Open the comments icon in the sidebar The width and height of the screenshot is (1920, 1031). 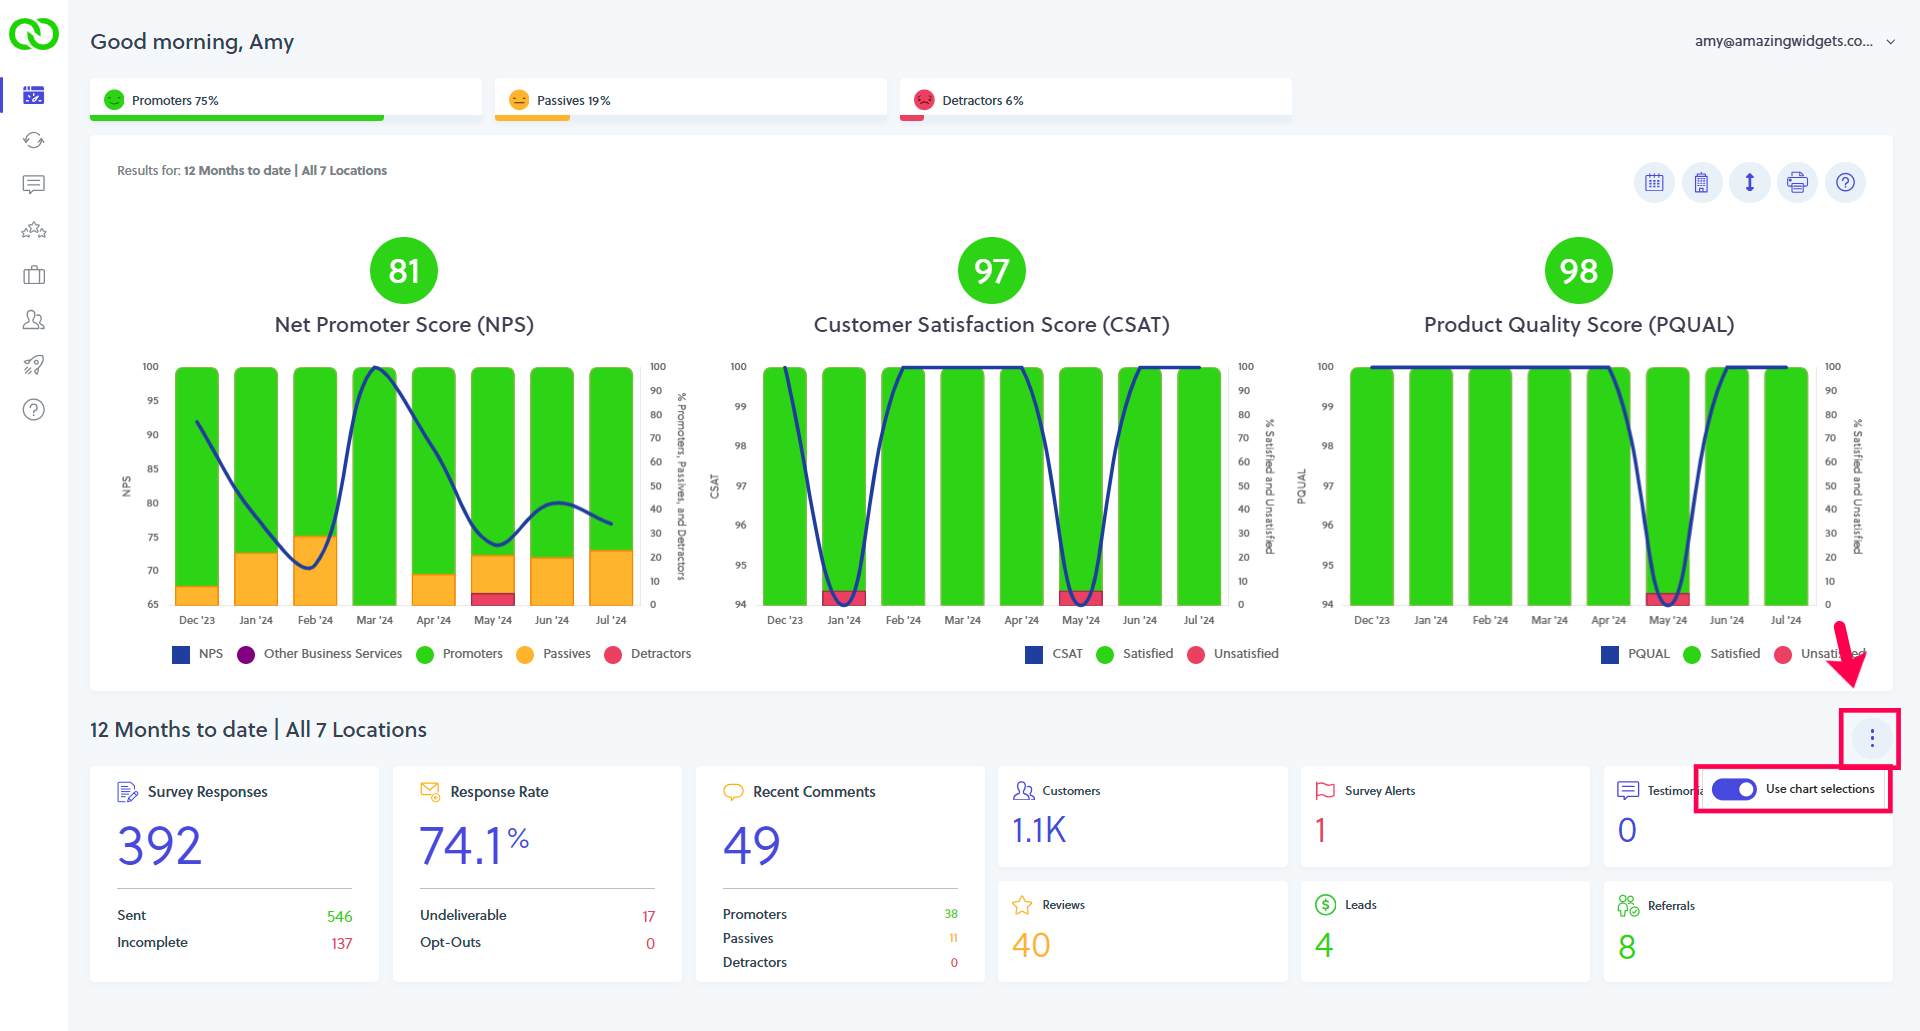pyautogui.click(x=34, y=185)
